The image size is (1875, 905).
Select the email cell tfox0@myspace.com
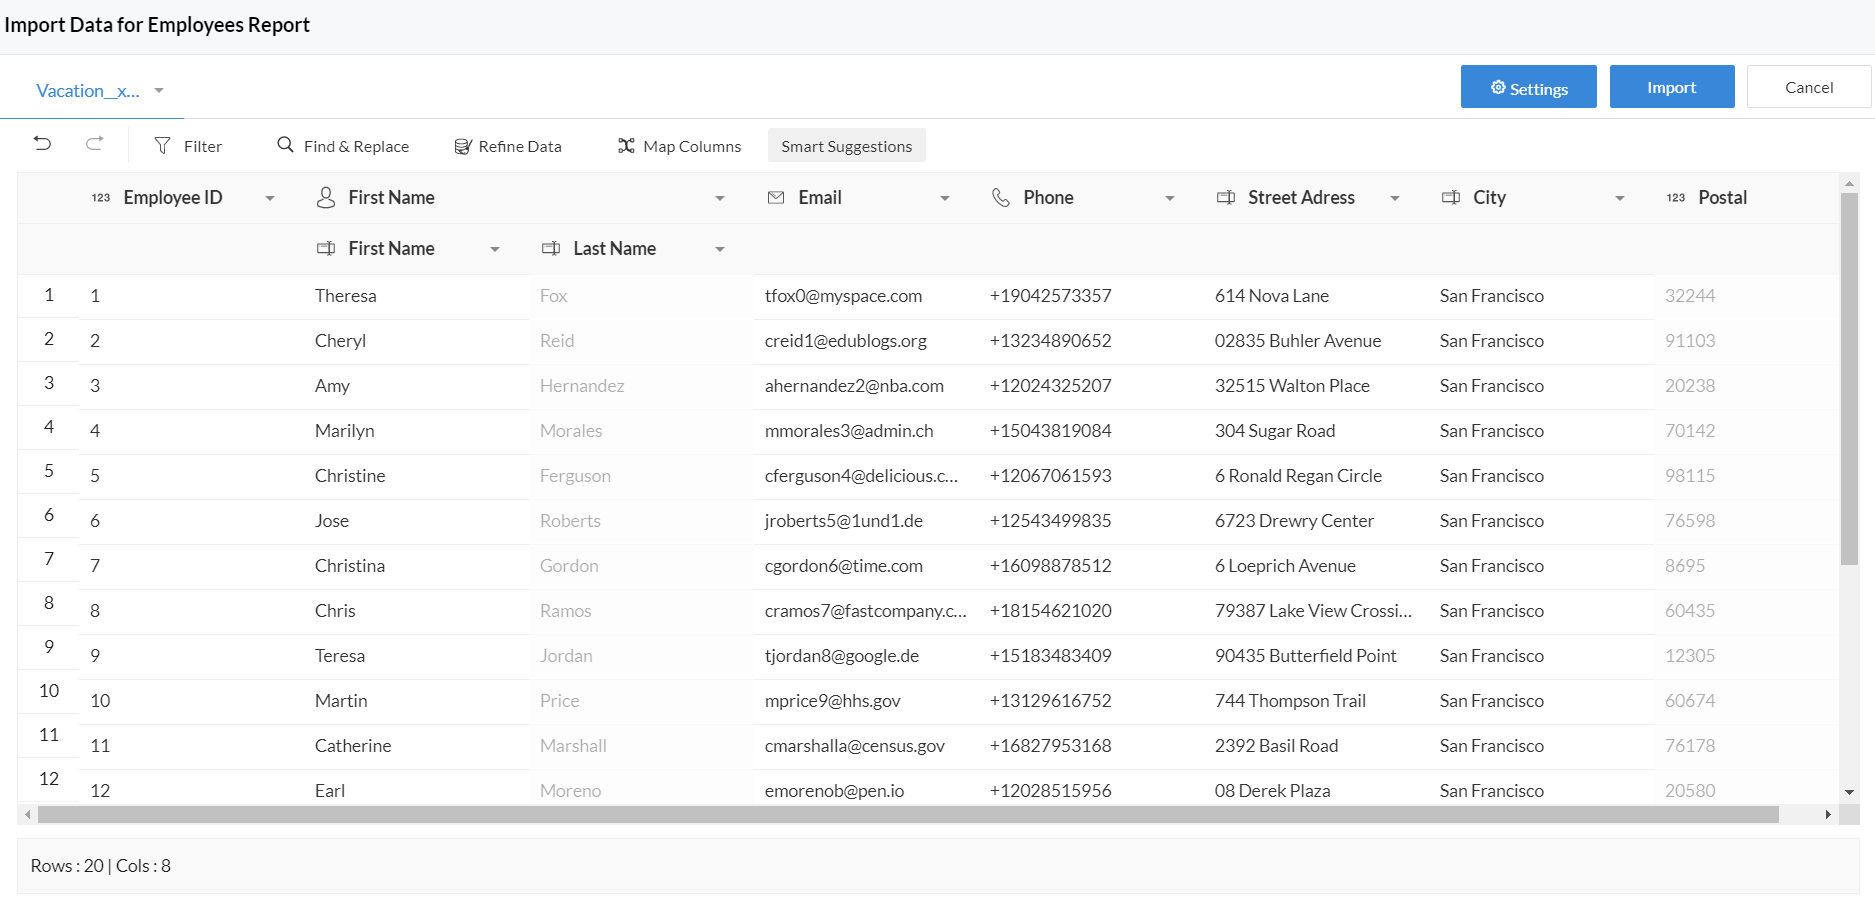click(843, 296)
